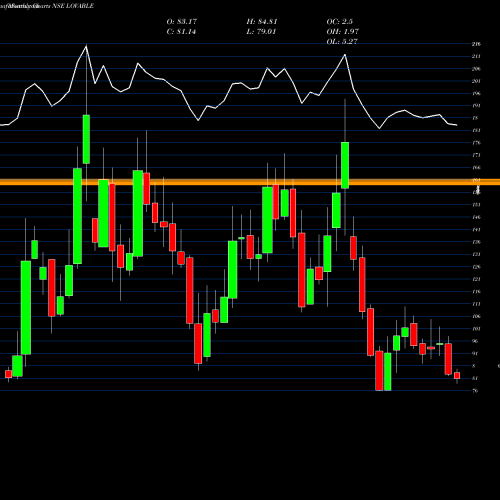The width and height of the screenshot is (500, 500).
Task: Click the 91 price axis label
Action: [x=475, y=353]
